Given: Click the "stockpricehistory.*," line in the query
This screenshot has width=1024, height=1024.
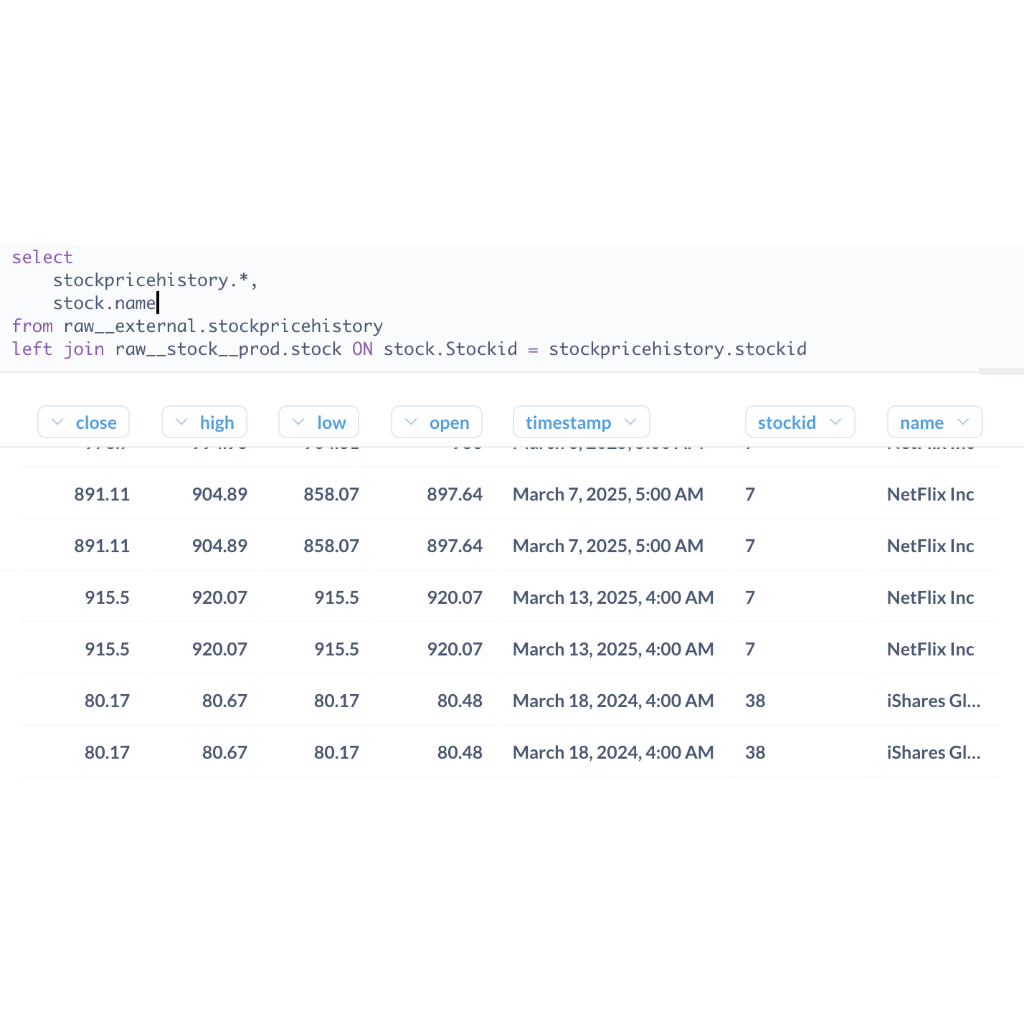Looking at the screenshot, I should 155,280.
